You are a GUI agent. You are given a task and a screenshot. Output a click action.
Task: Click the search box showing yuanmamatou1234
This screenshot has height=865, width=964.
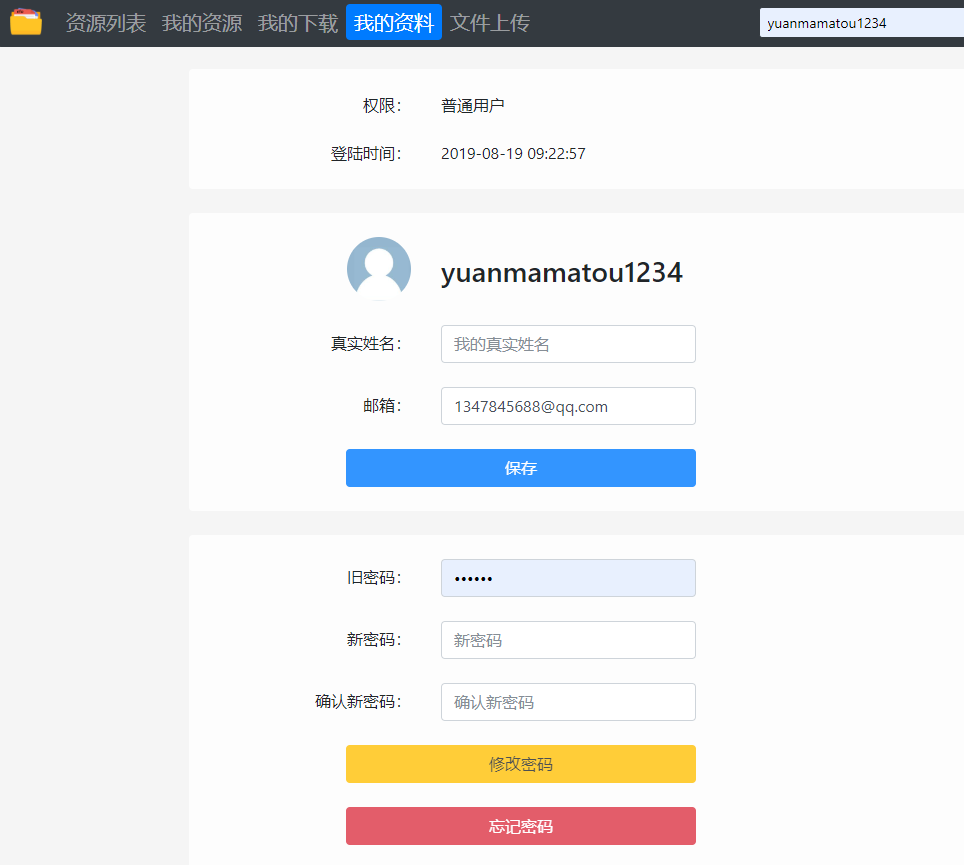coord(862,22)
